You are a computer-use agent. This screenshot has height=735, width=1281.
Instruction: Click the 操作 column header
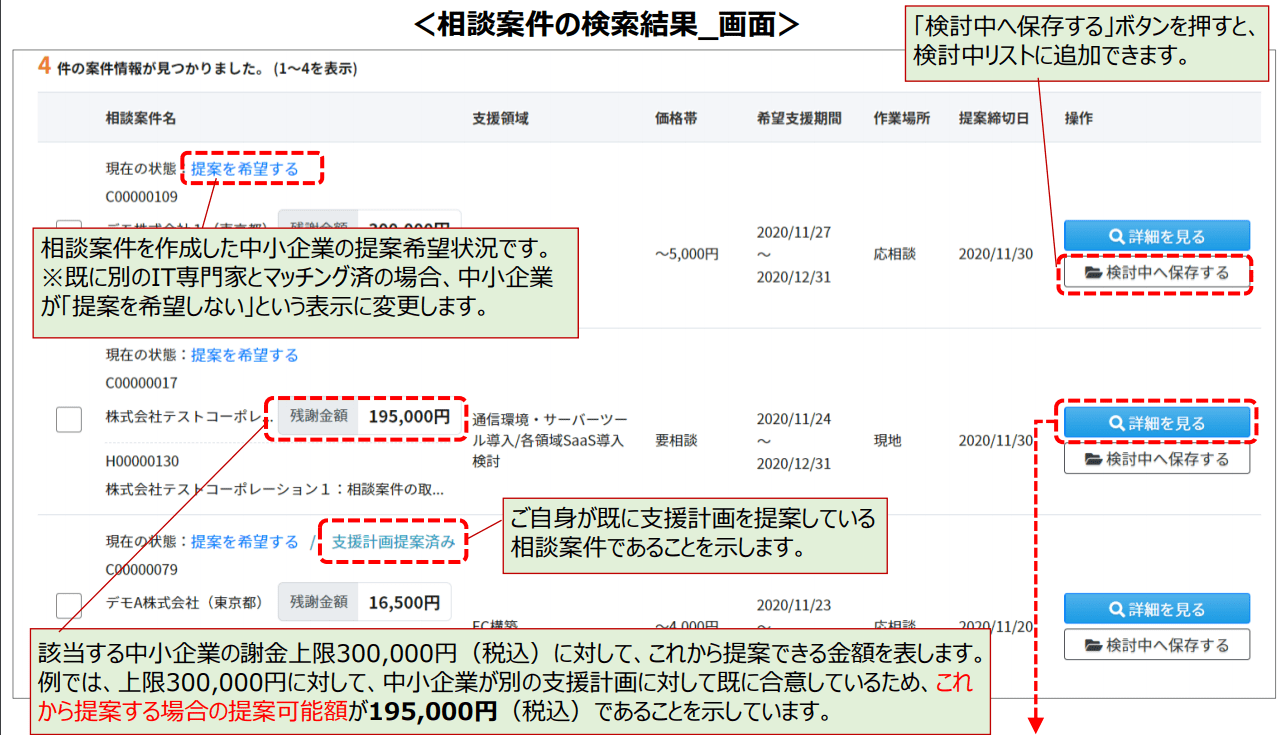click(1079, 118)
